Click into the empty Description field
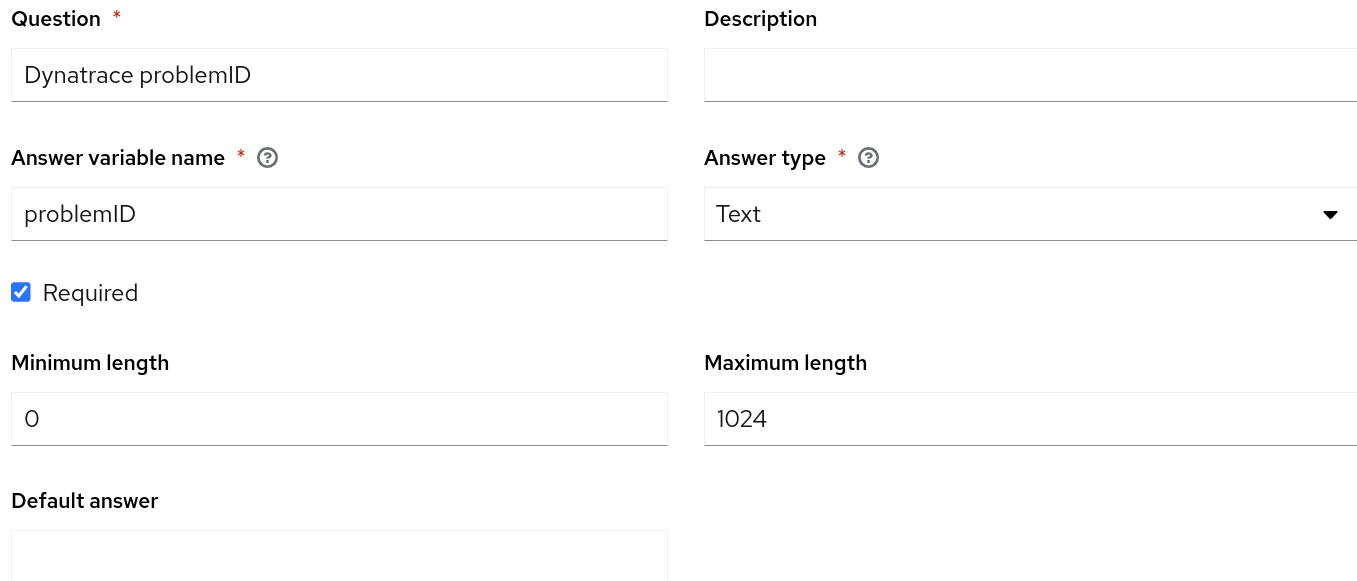This screenshot has height=581, width=1357. click(x=1030, y=75)
